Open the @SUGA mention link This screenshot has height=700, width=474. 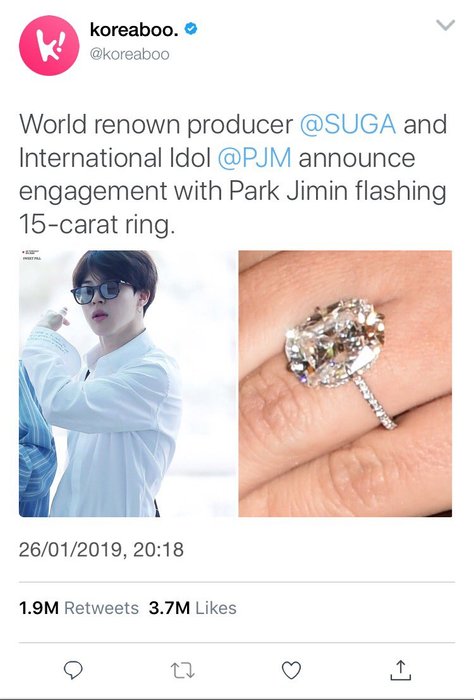tap(347, 124)
